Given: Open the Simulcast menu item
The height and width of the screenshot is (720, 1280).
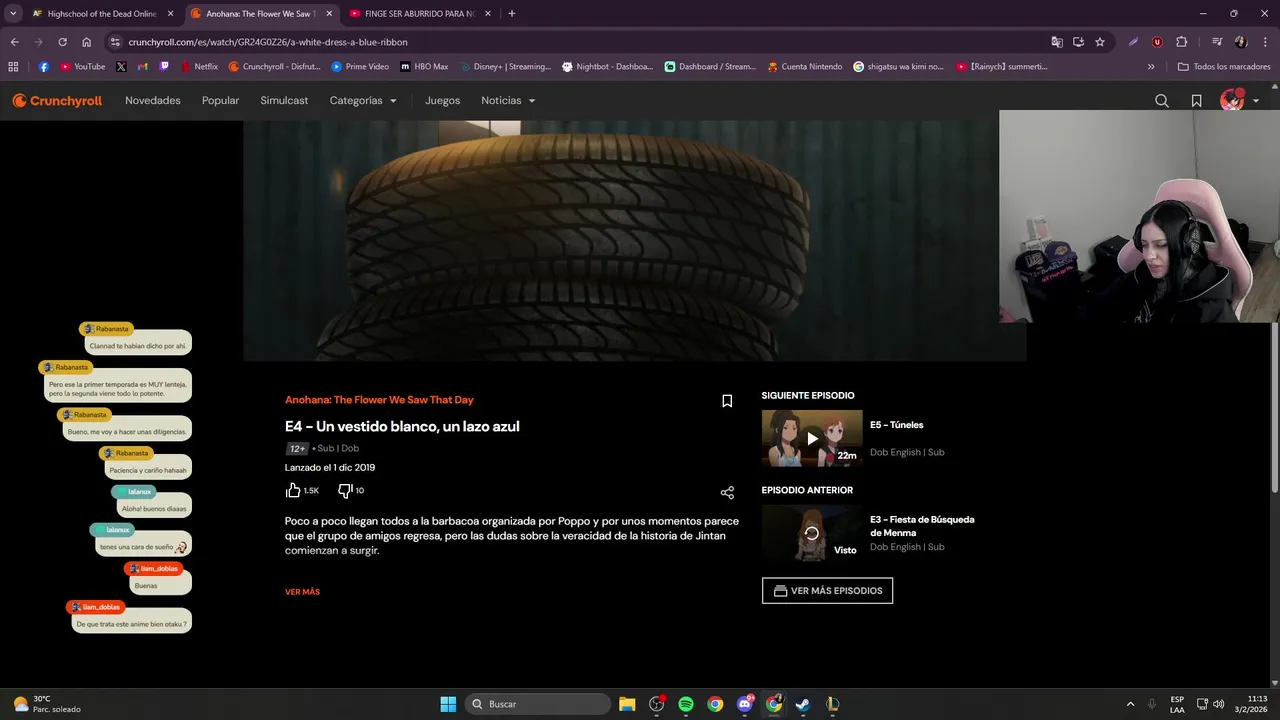Looking at the screenshot, I should pyautogui.click(x=284, y=101).
